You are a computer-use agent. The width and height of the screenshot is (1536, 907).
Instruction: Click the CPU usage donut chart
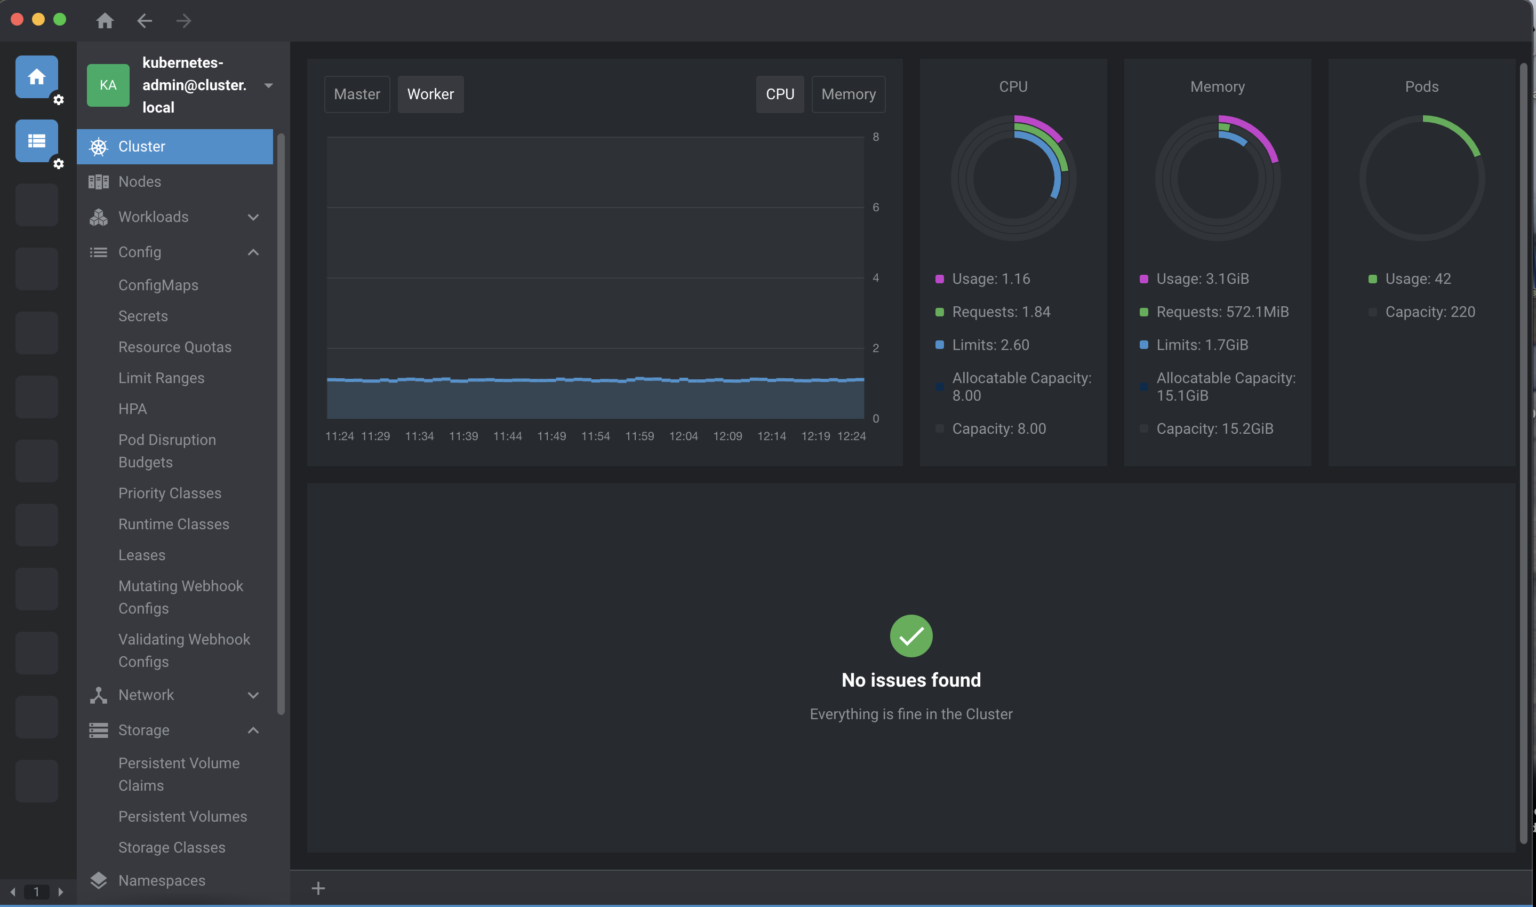tap(1013, 177)
